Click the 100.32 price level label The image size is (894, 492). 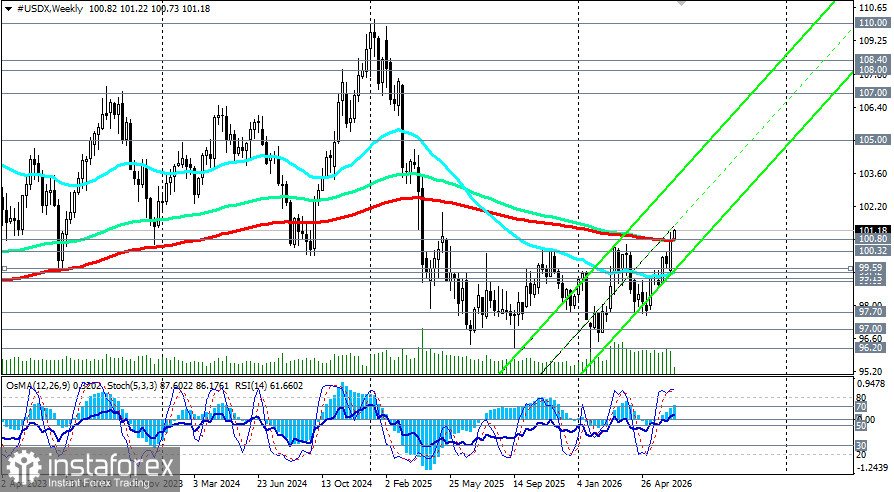(x=873, y=251)
